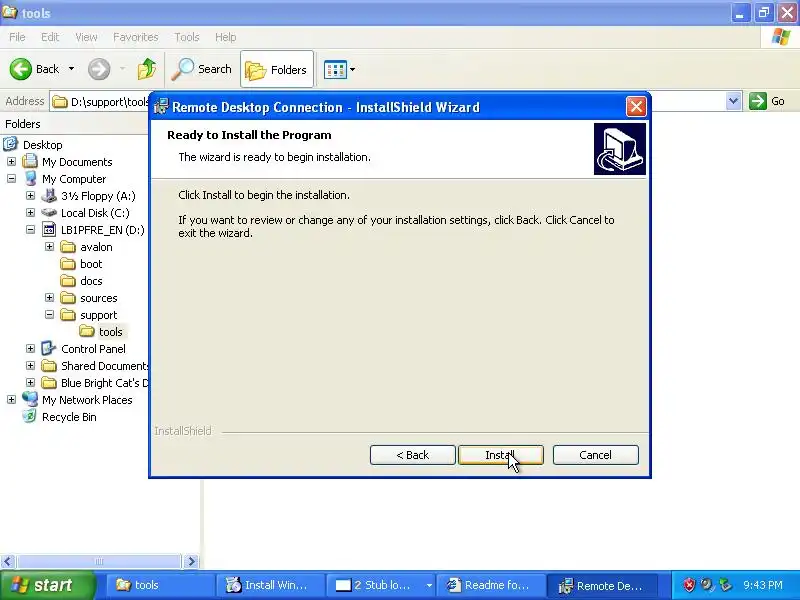Expand the 3½ Floppy (A:) node
The width and height of the screenshot is (800, 600).
point(30,196)
